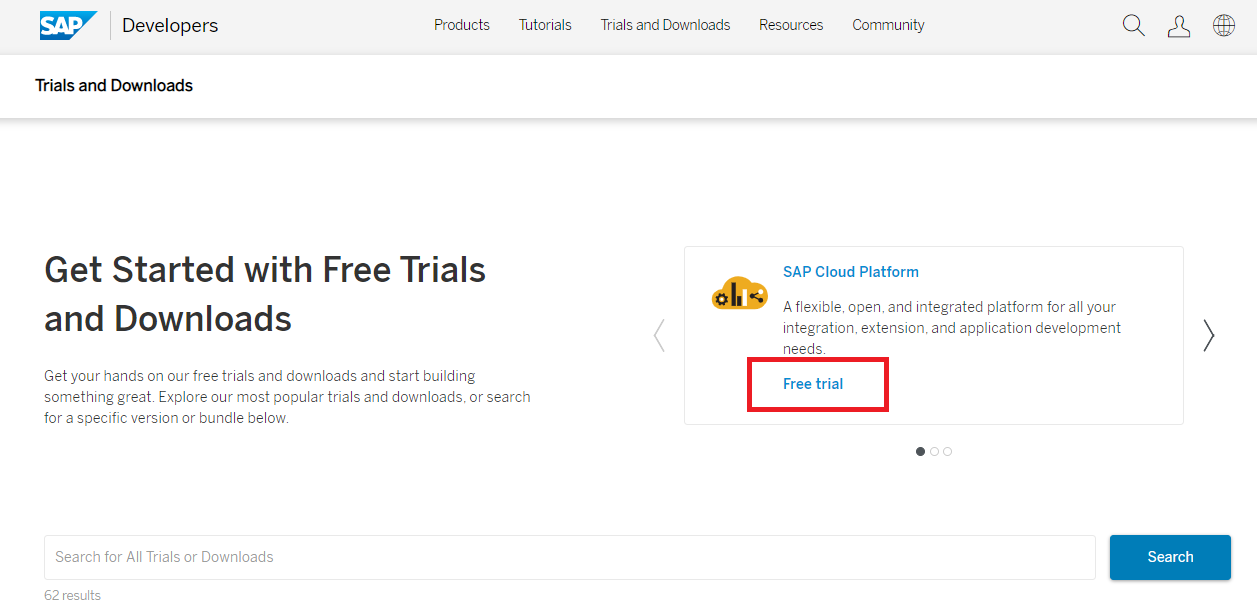
Task: Select the SAP Cloud Platform cloud icon
Action: coord(739,295)
